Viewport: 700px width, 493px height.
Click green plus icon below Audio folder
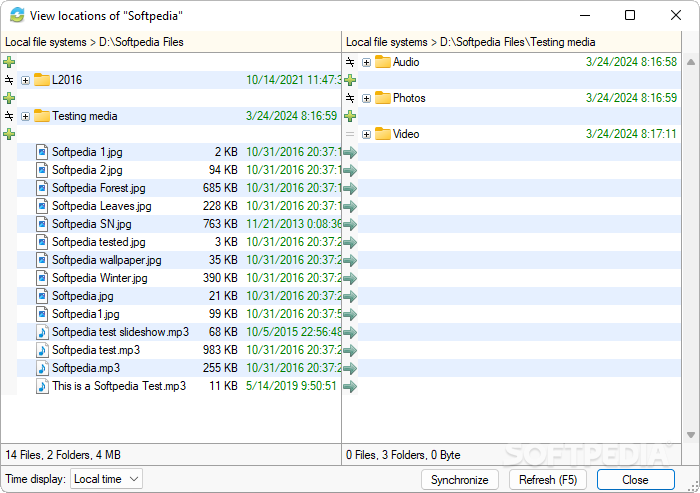tap(350, 80)
